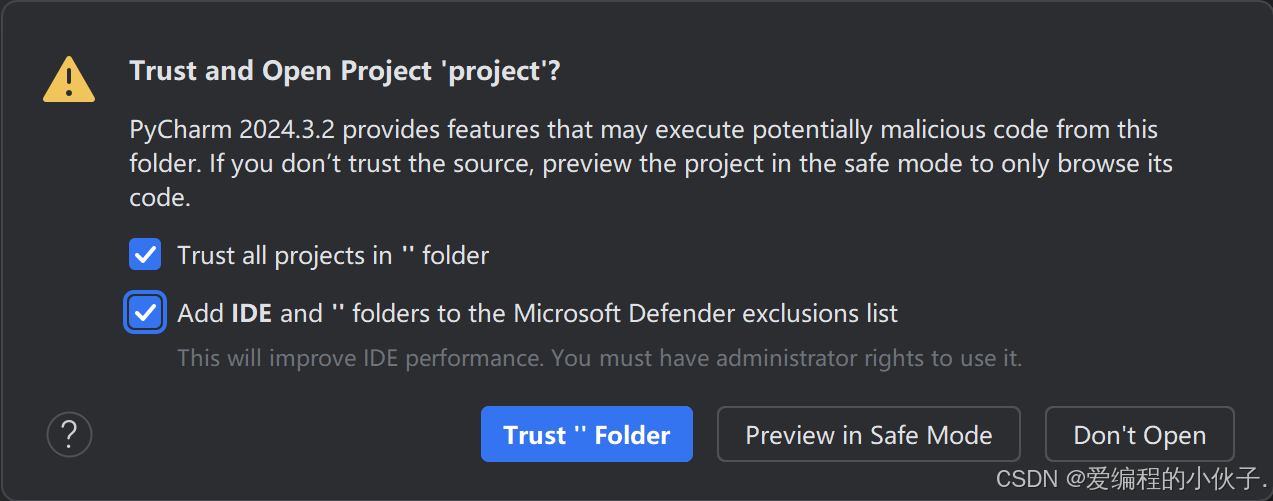Screen dimensions: 1273x501
Task: Disable the Microsoft Defender exclusions checkbox
Action: pyautogui.click(x=145, y=313)
